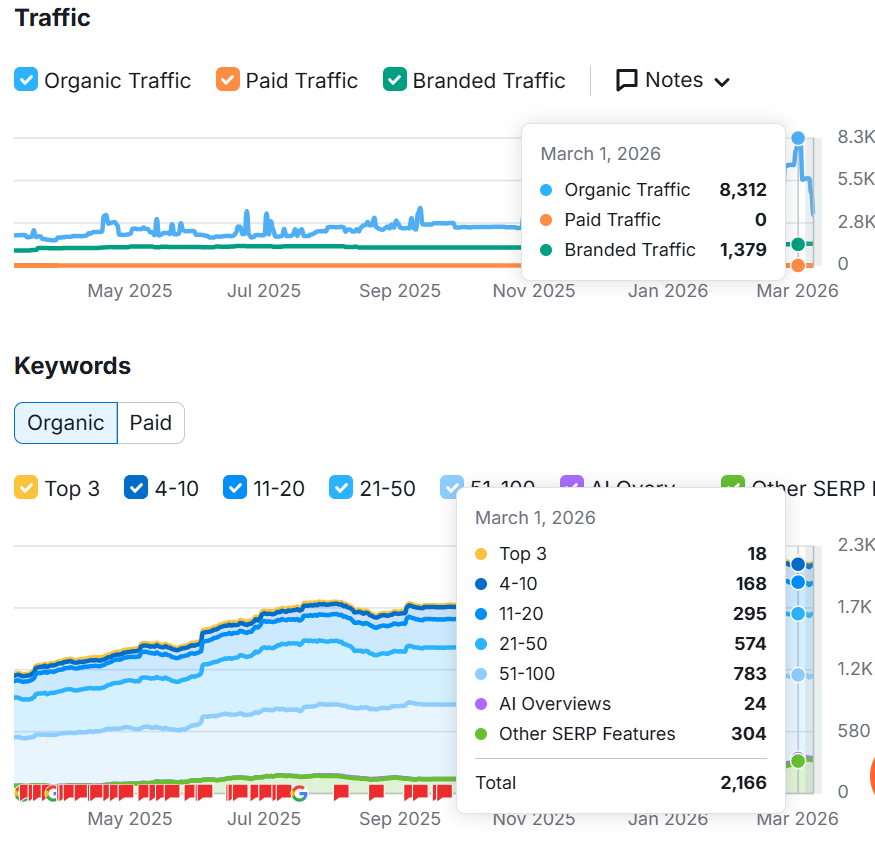Click the 51-100 data point on keywords chart

(798, 675)
